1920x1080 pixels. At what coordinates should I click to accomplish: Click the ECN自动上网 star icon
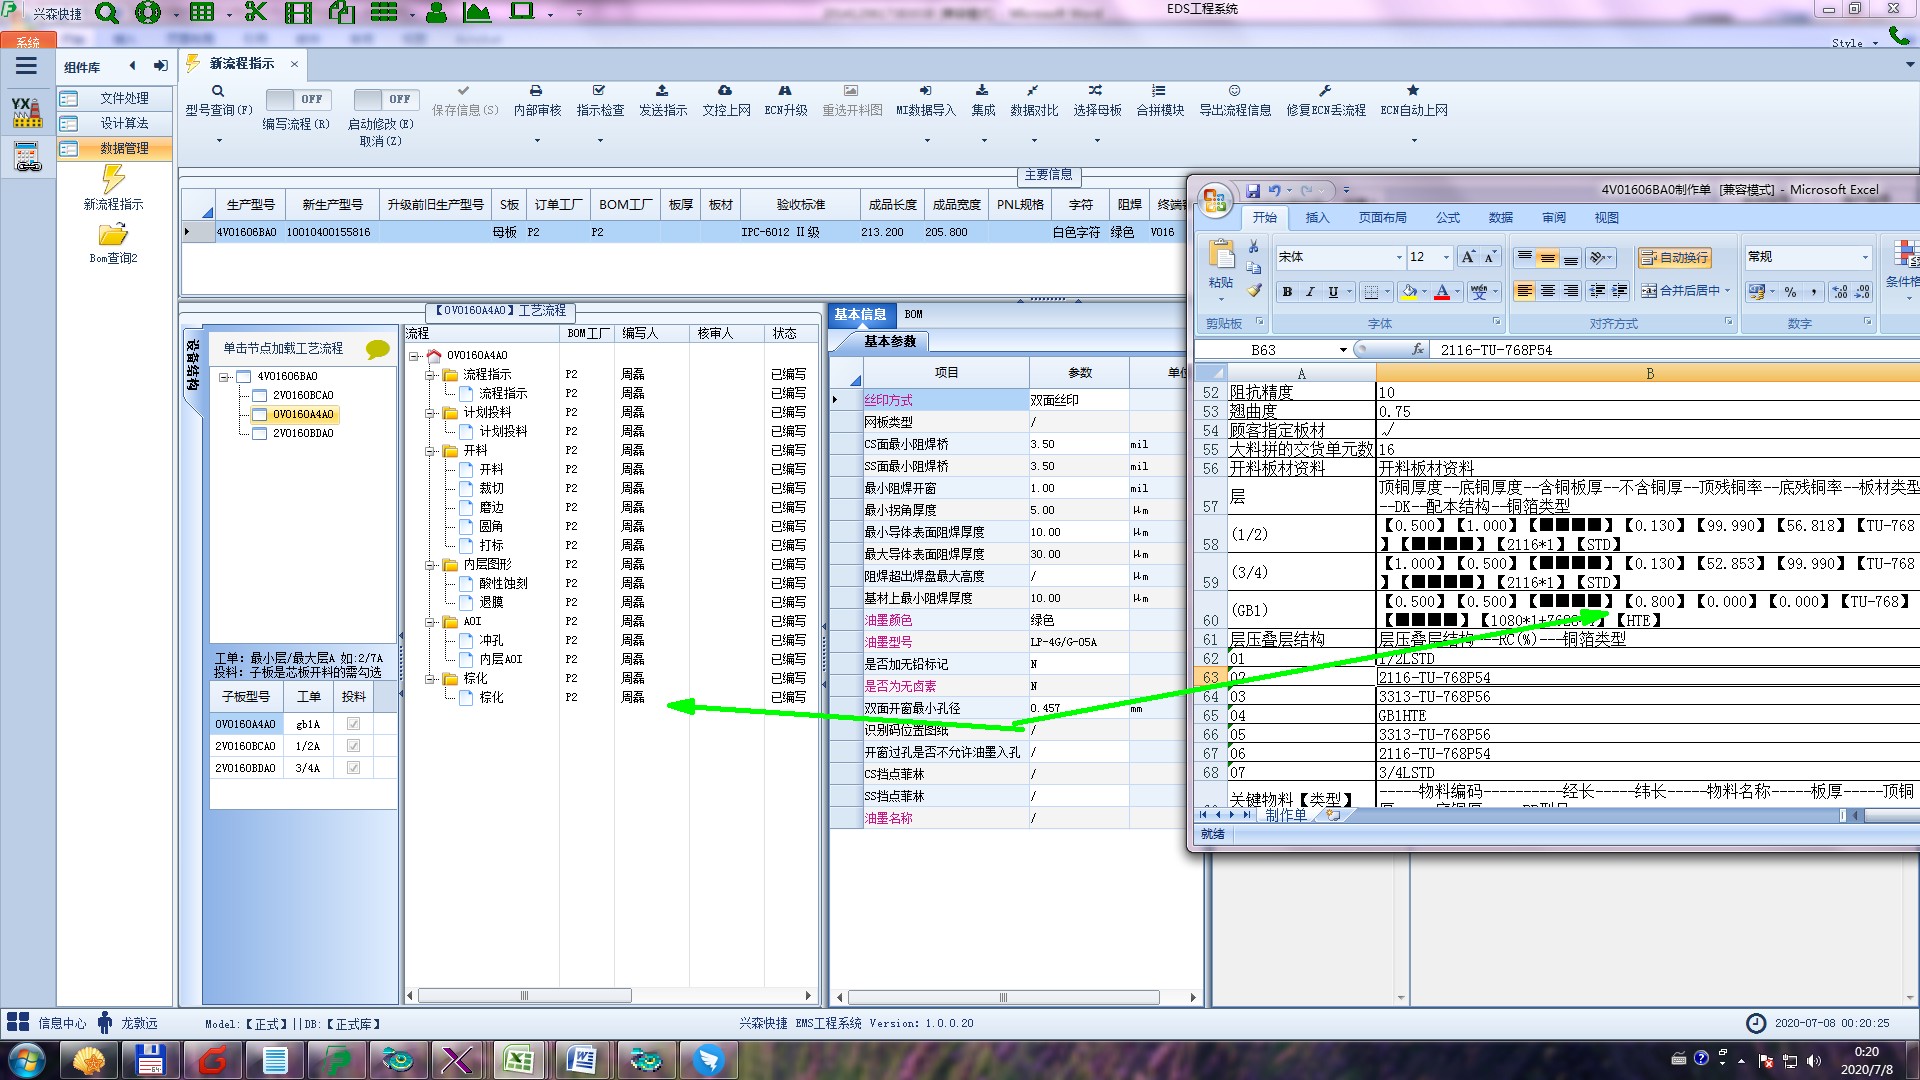click(x=1413, y=91)
